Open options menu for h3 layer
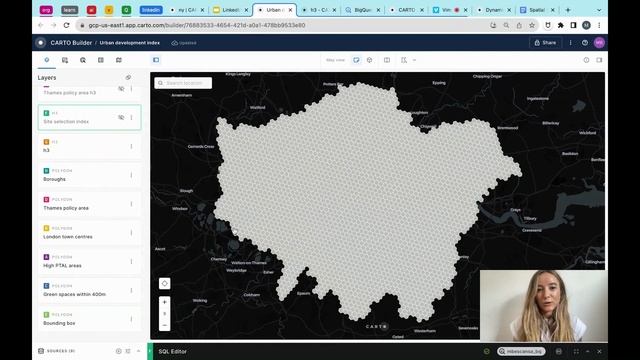The image size is (640, 360). pos(131,146)
